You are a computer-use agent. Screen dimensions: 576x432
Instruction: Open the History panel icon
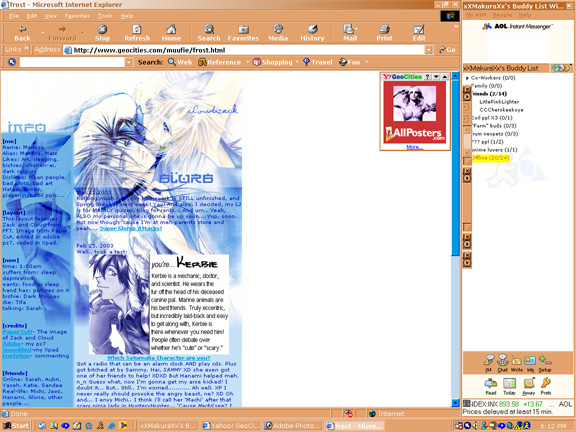pyautogui.click(x=312, y=33)
